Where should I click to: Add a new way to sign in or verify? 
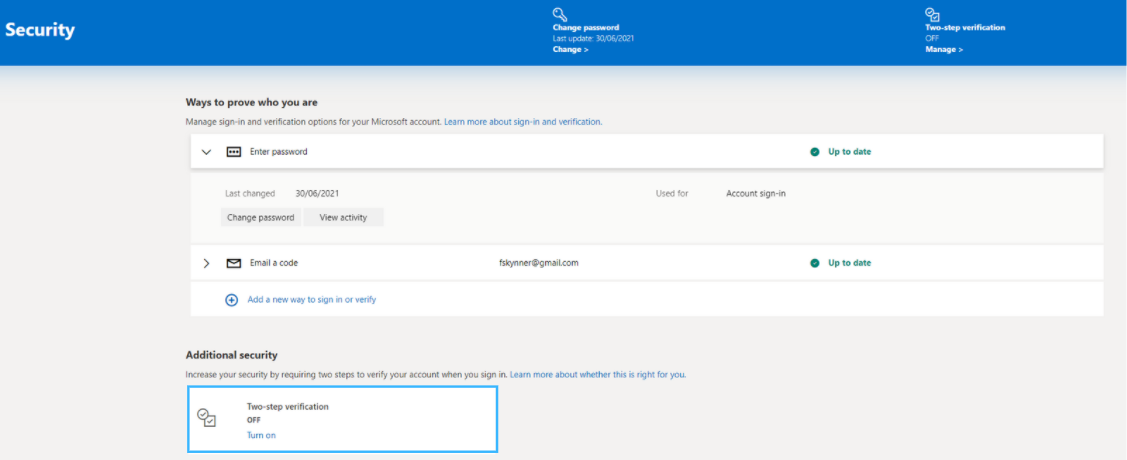[312, 300]
